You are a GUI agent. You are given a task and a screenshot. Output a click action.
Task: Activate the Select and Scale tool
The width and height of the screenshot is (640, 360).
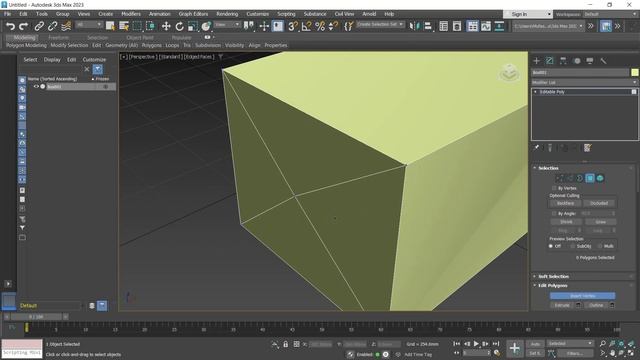click(x=193, y=27)
